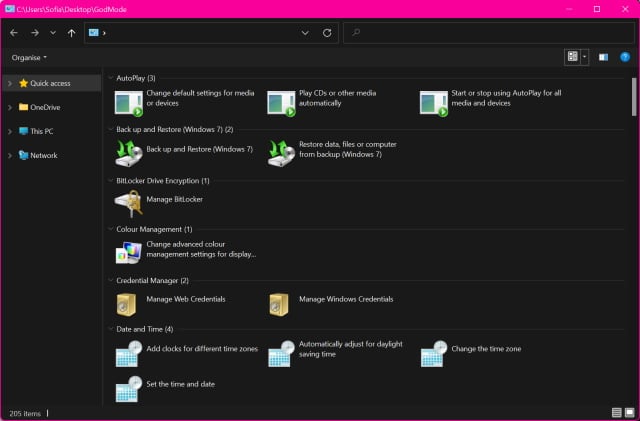640x421 pixels.
Task: Open Manage Windows Credentials
Action: pos(345,299)
